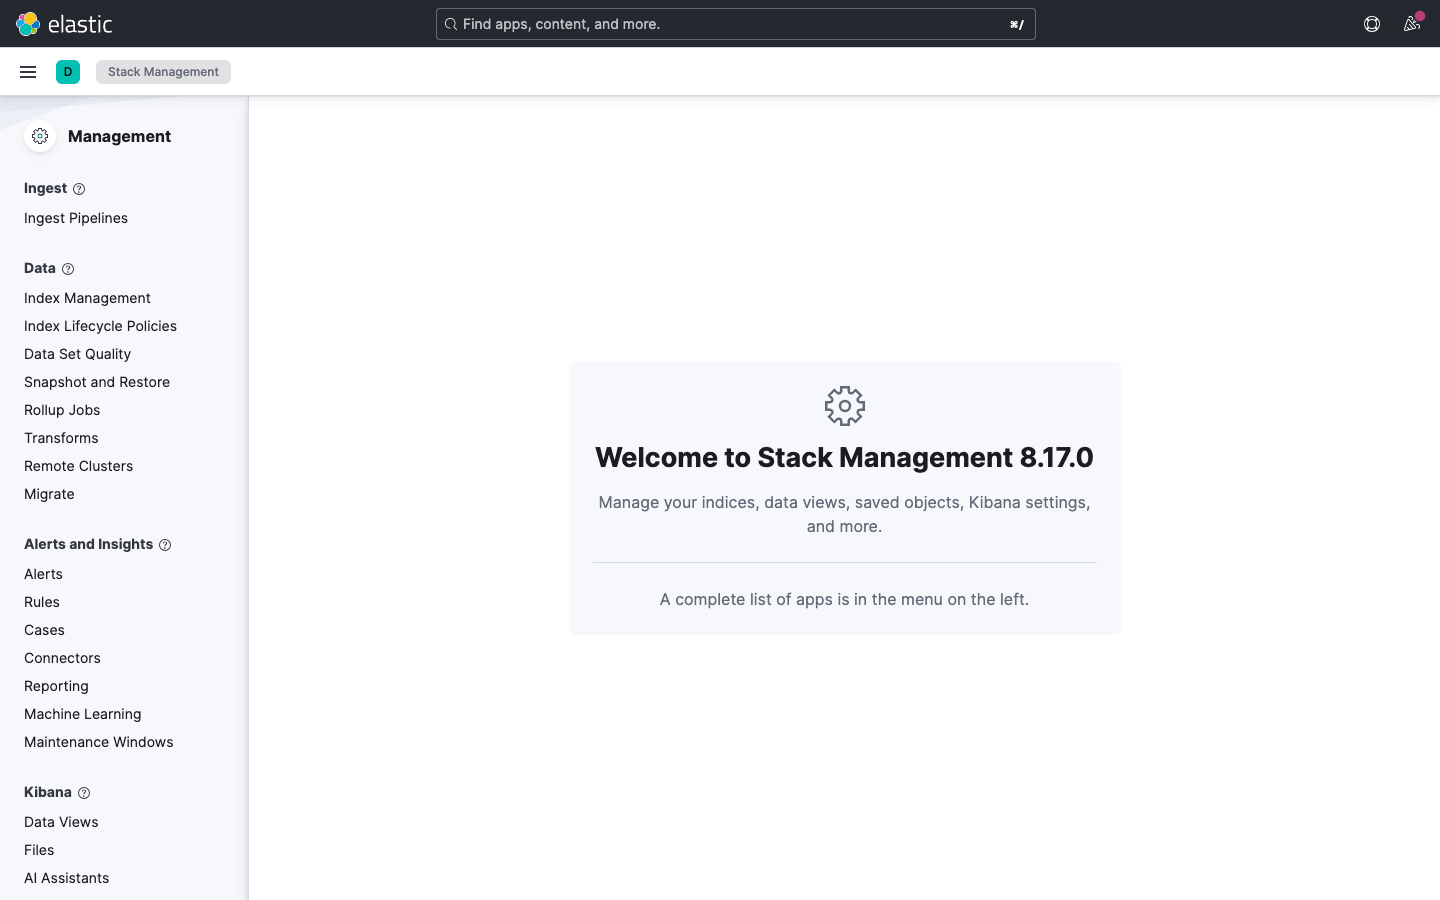1440x900 pixels.
Task: Open the Data section help icon
Action: coord(67,268)
